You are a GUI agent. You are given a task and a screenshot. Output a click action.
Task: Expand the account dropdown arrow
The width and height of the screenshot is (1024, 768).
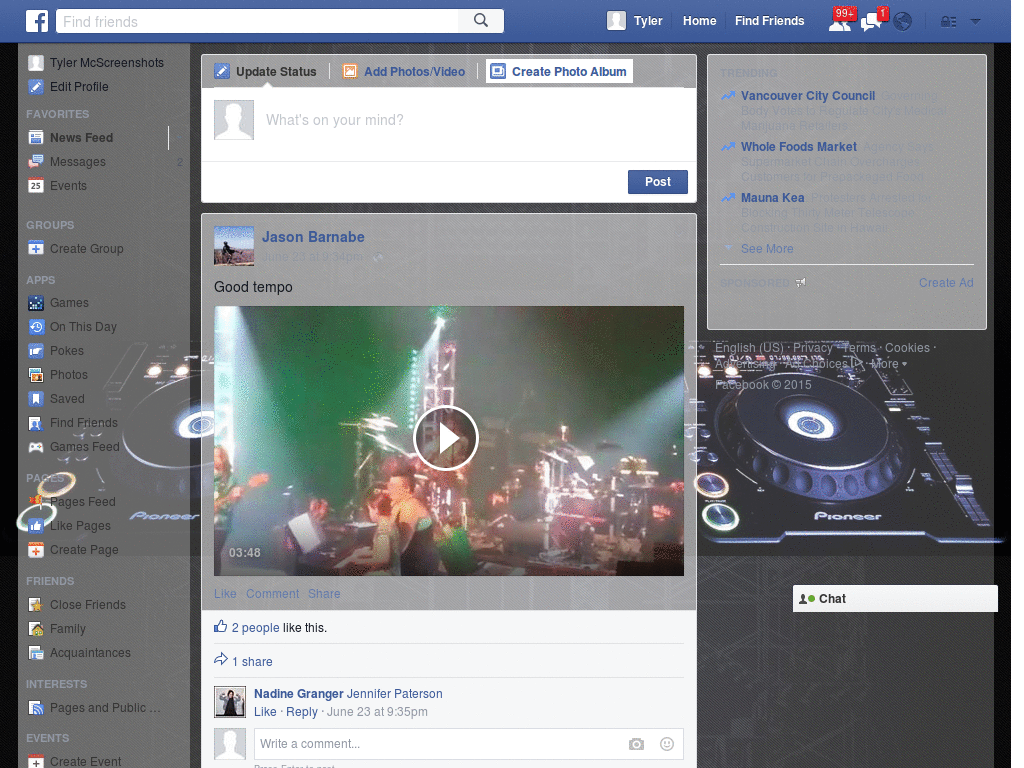975,22
